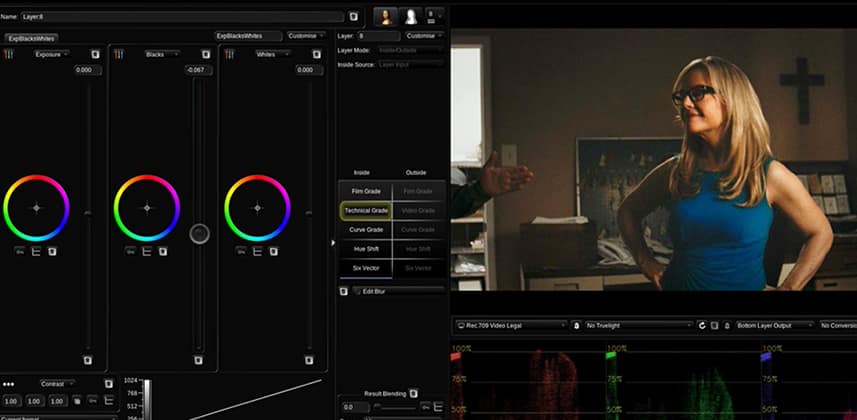Image resolution: width=857 pixels, height=420 pixels.
Task: Set keyframe icon under Exposure color wheel
Action: 20,252
